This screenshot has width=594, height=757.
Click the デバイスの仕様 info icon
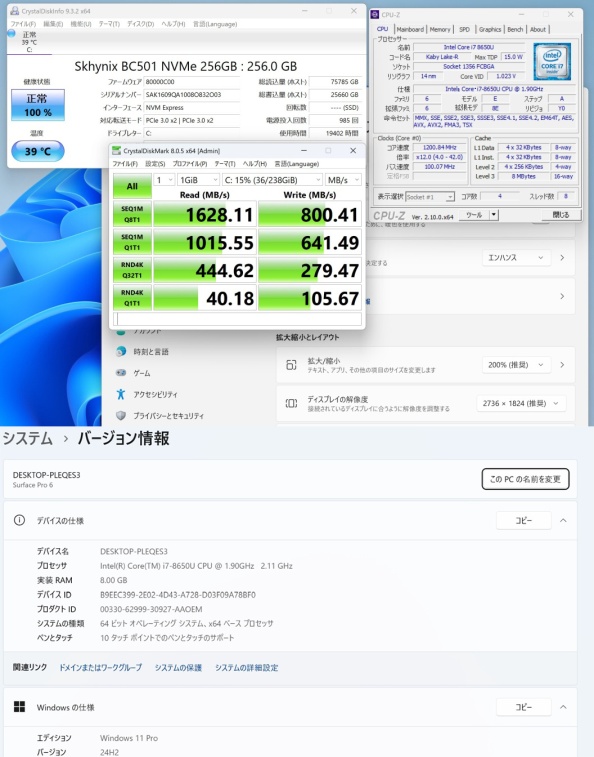pos(19,520)
